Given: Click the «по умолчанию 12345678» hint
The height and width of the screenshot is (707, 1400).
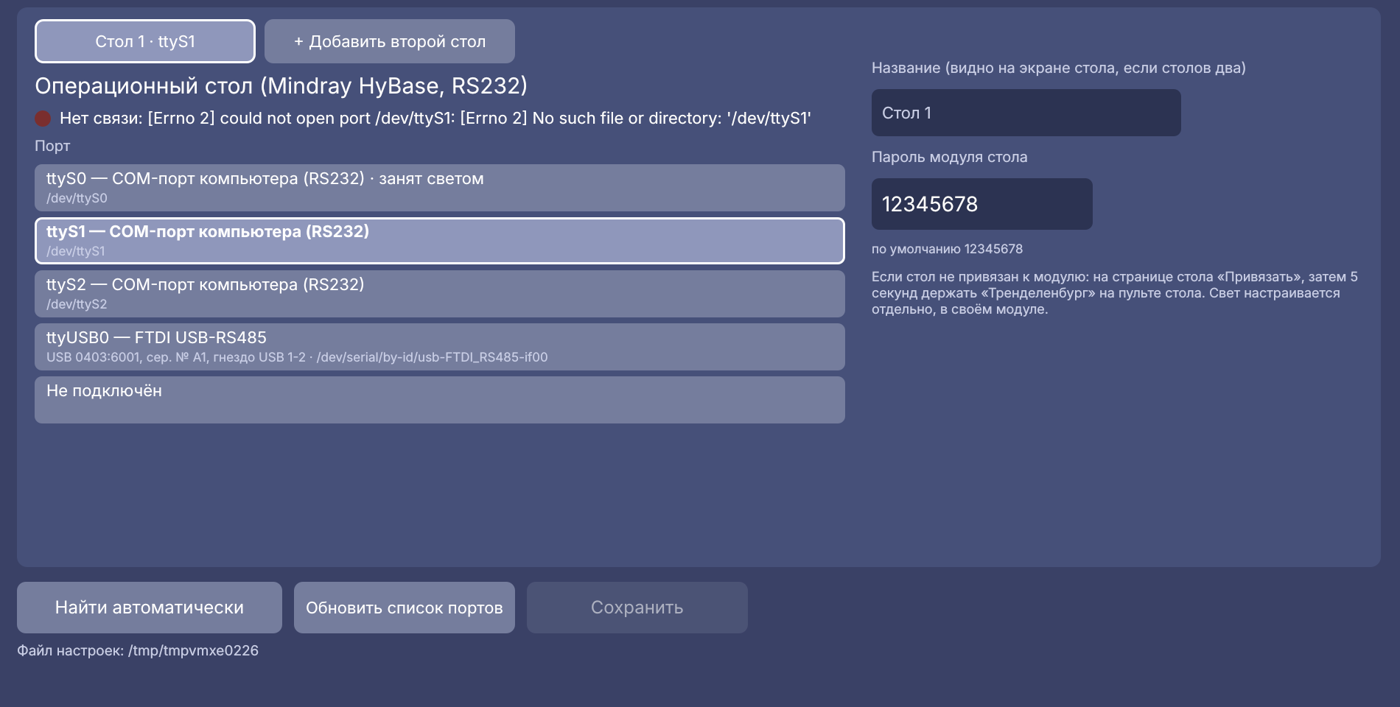Looking at the screenshot, I should (x=947, y=249).
